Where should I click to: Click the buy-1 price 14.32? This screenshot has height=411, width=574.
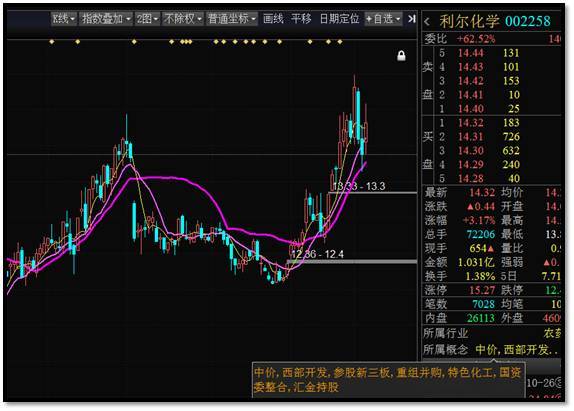(x=471, y=123)
